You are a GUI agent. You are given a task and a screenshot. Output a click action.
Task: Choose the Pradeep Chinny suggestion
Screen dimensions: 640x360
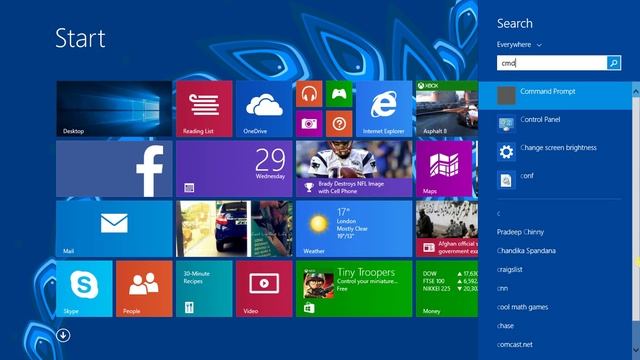pos(520,232)
